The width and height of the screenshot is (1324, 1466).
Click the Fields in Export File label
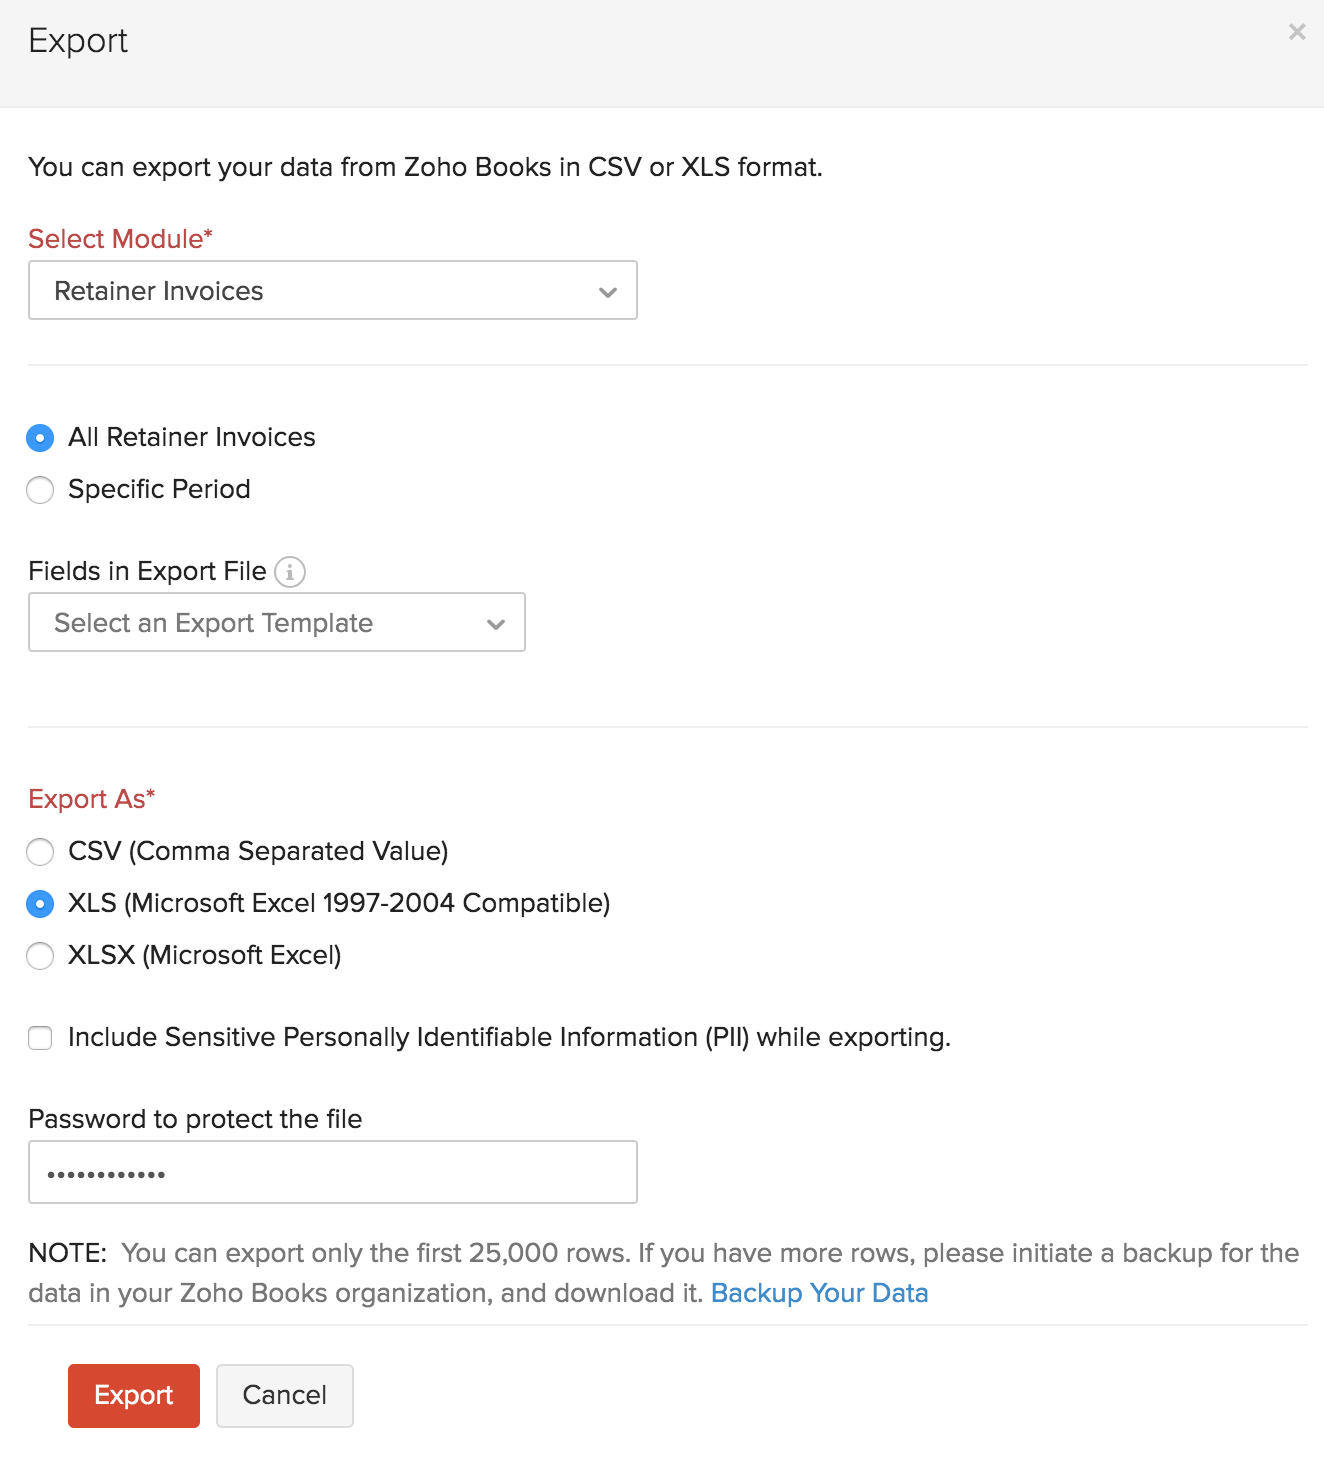point(147,570)
